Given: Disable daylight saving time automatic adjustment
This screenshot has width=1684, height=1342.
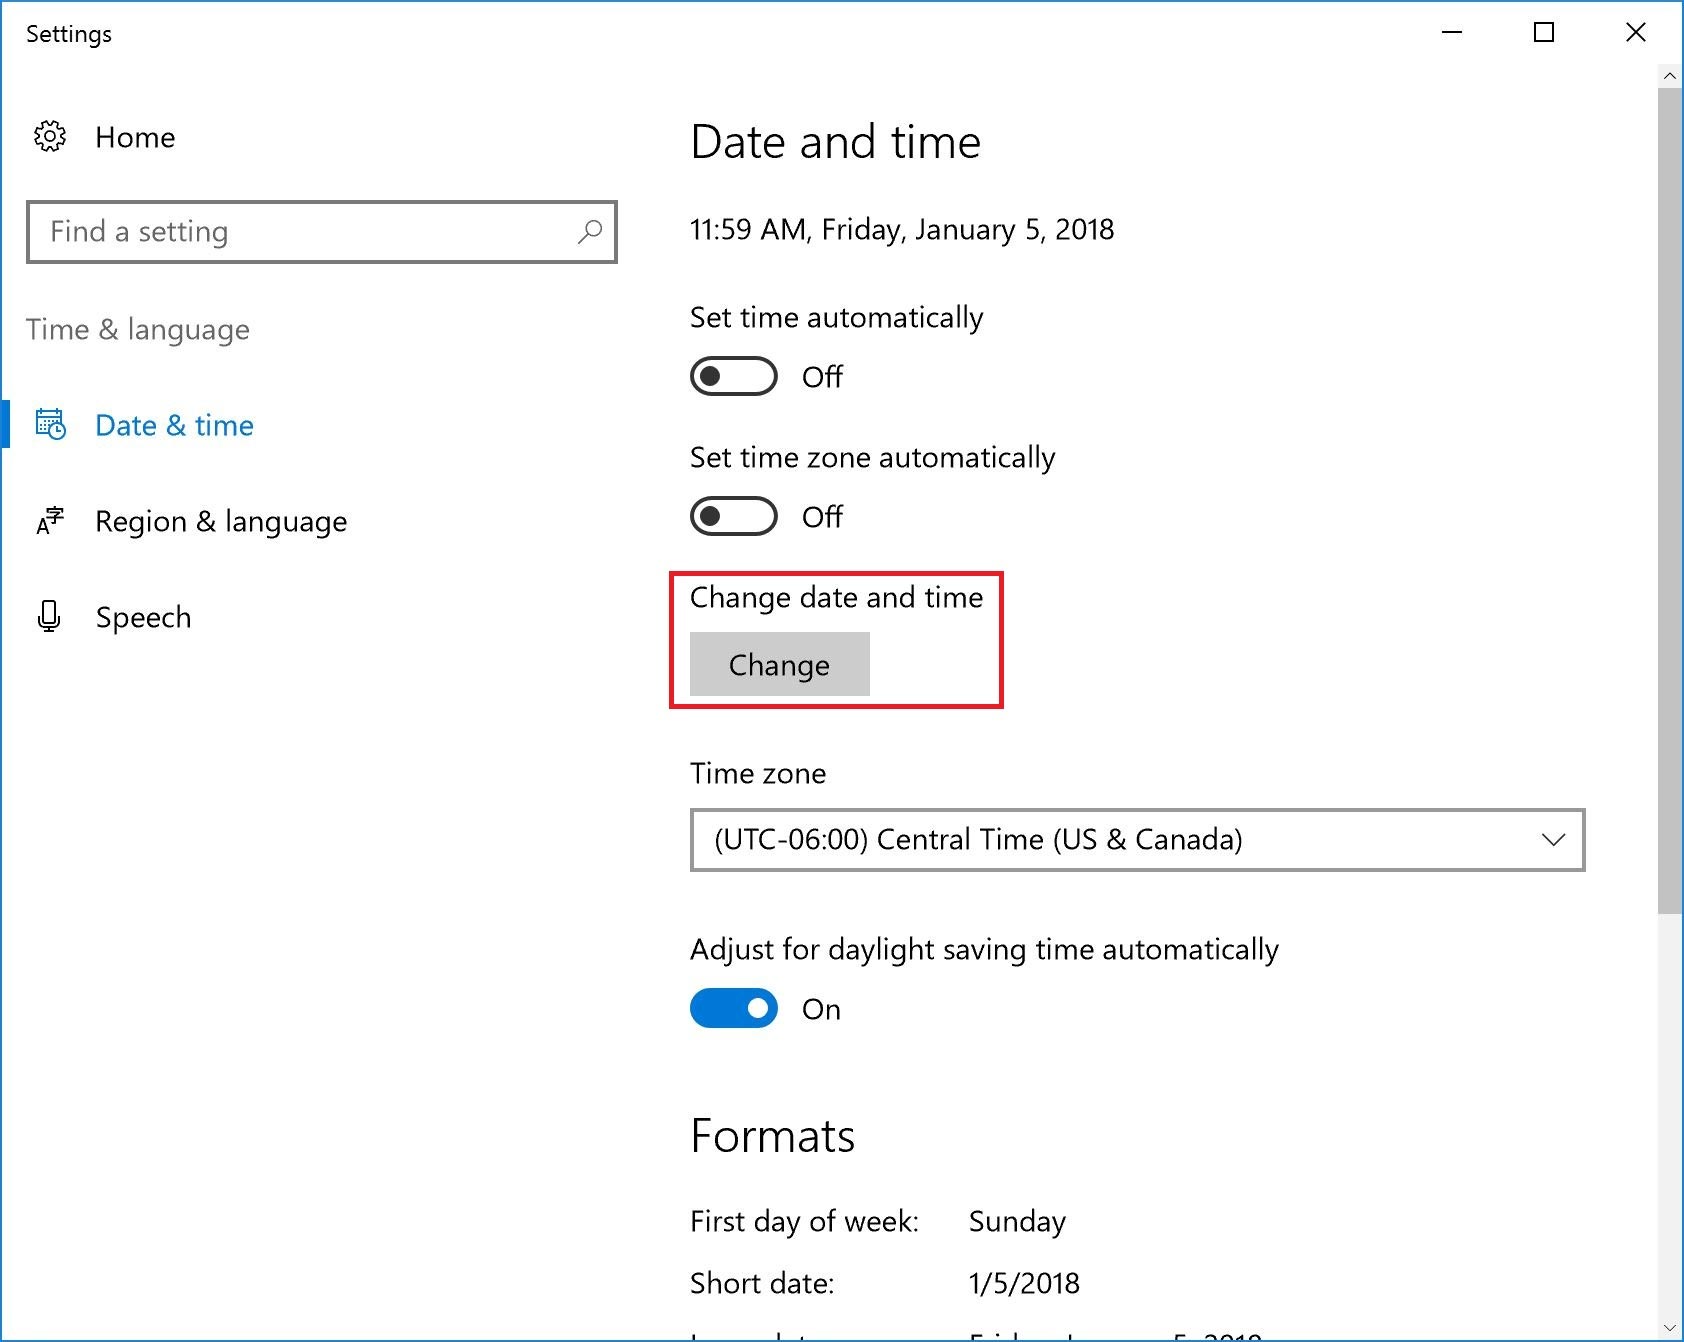Looking at the screenshot, I should click(x=734, y=1008).
